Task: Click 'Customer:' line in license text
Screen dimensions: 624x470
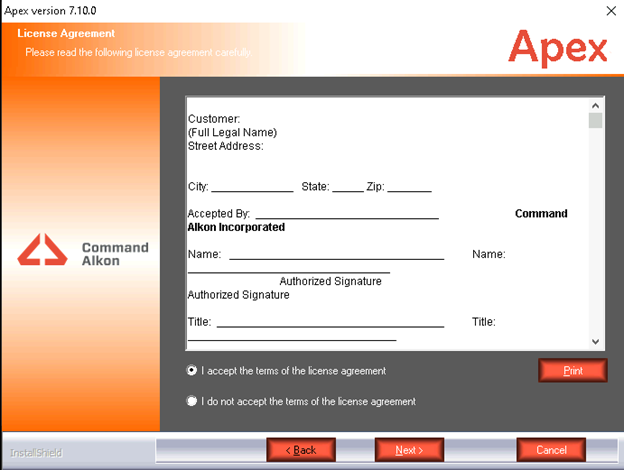Action: (x=214, y=119)
